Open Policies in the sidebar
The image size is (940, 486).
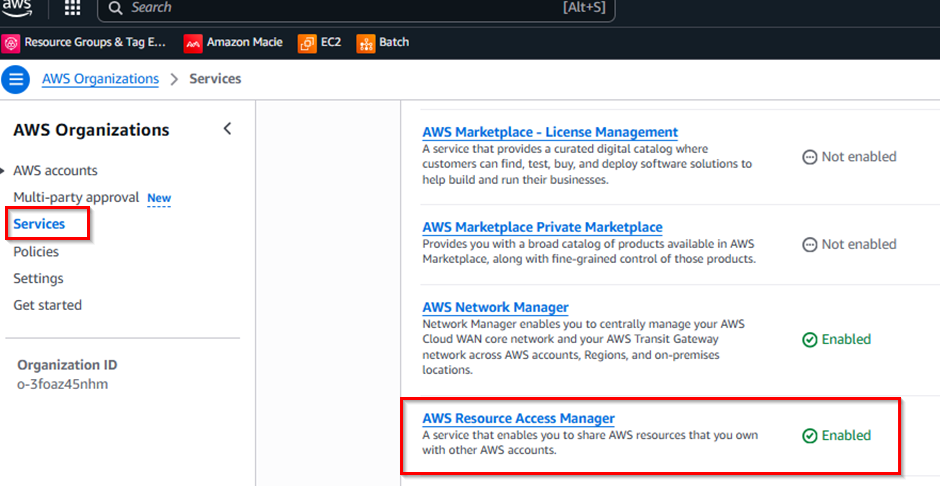(x=36, y=252)
